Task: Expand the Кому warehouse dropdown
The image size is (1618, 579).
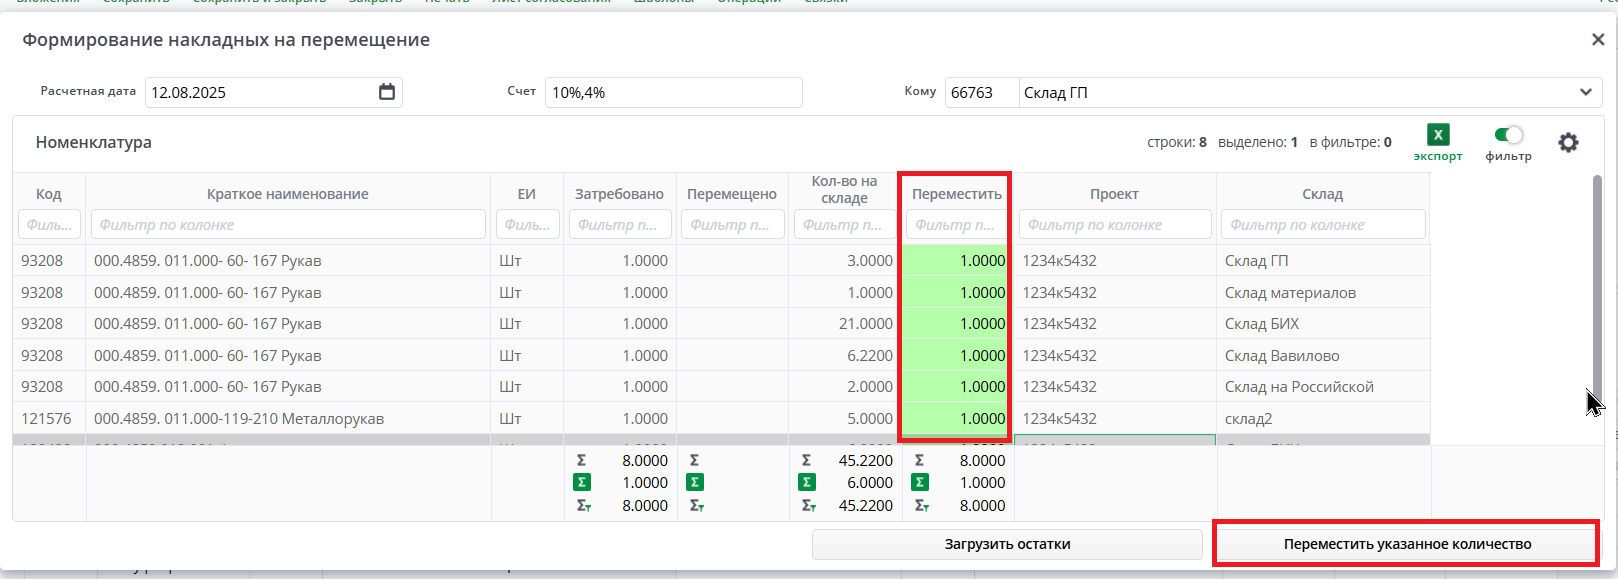Action: pos(1585,92)
